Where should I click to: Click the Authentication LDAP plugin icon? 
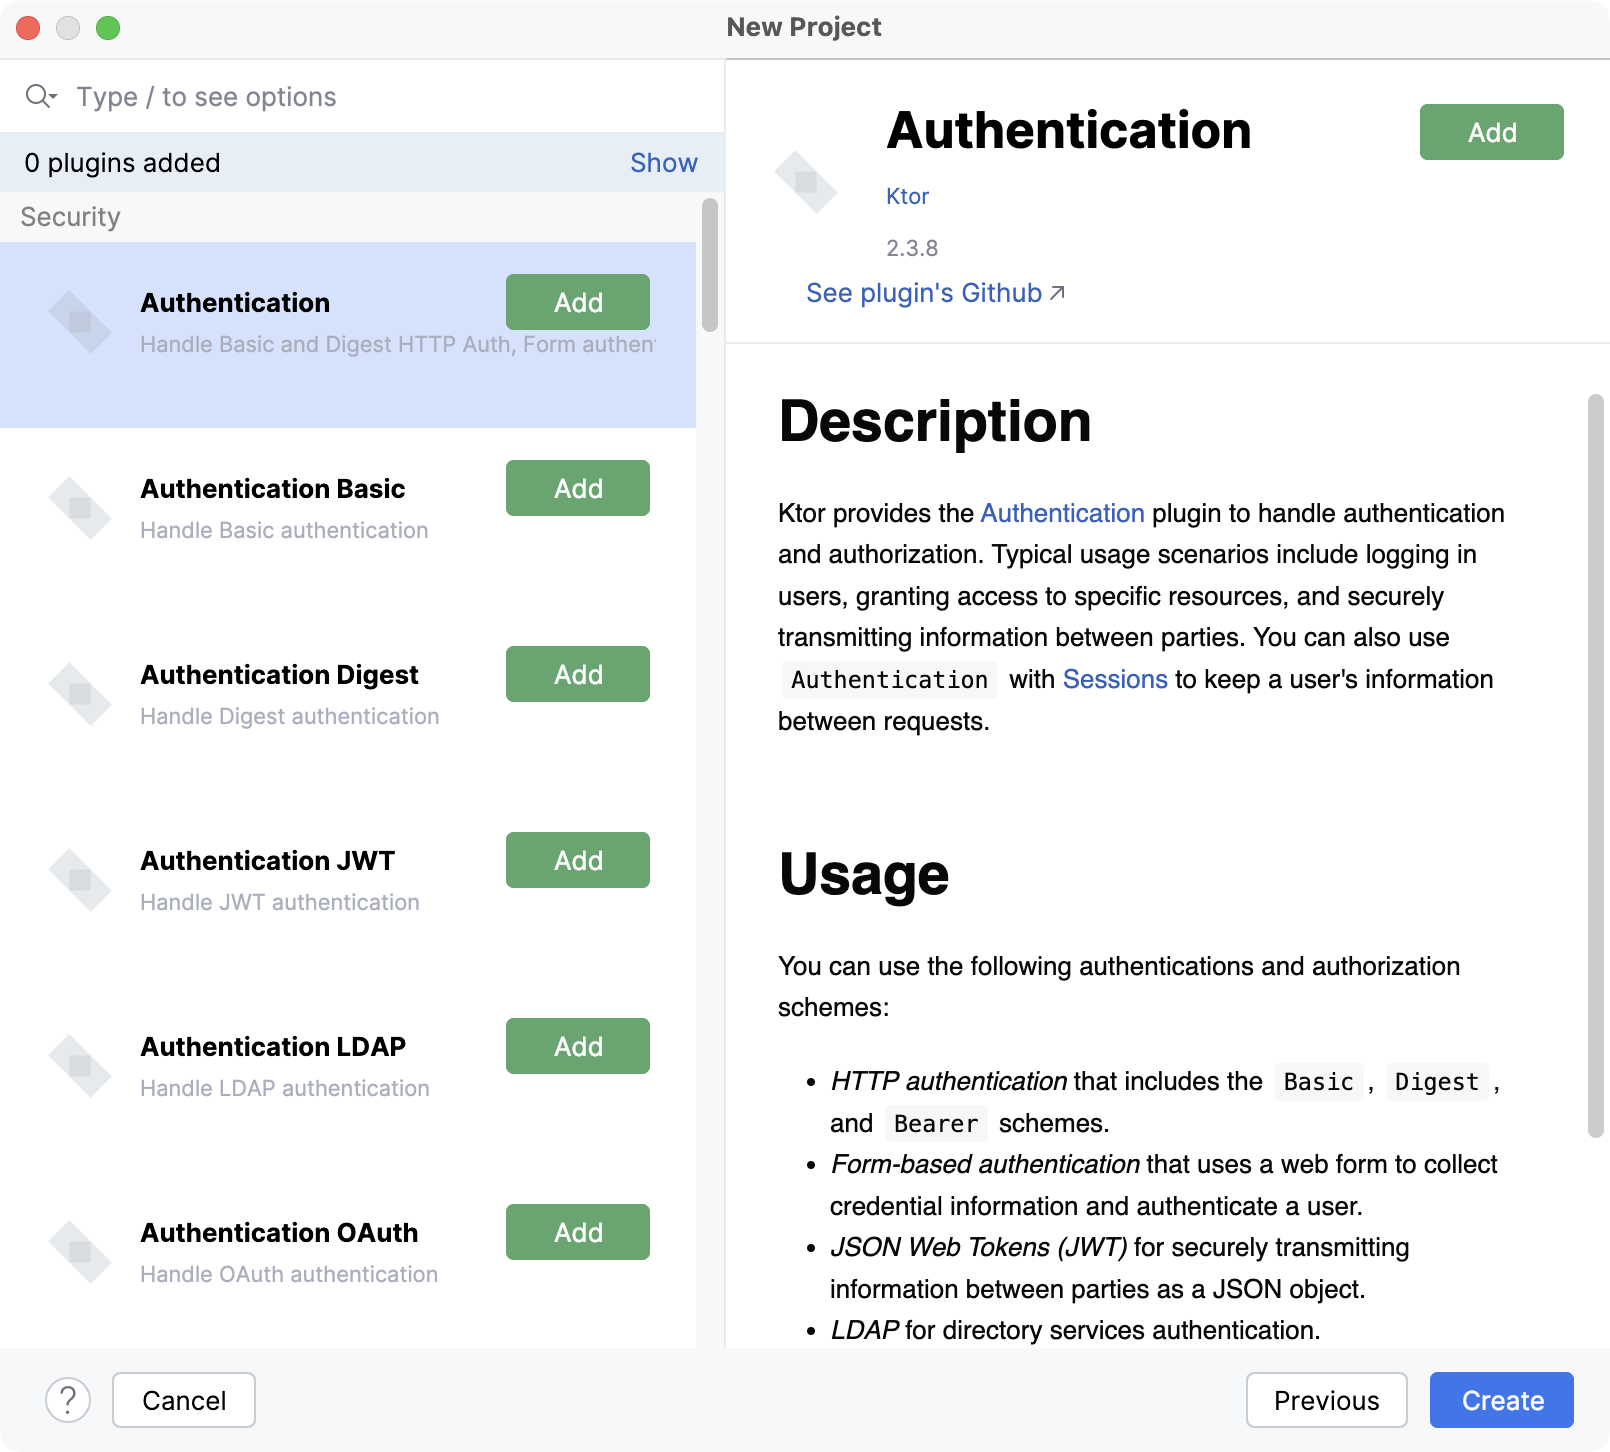click(81, 1065)
